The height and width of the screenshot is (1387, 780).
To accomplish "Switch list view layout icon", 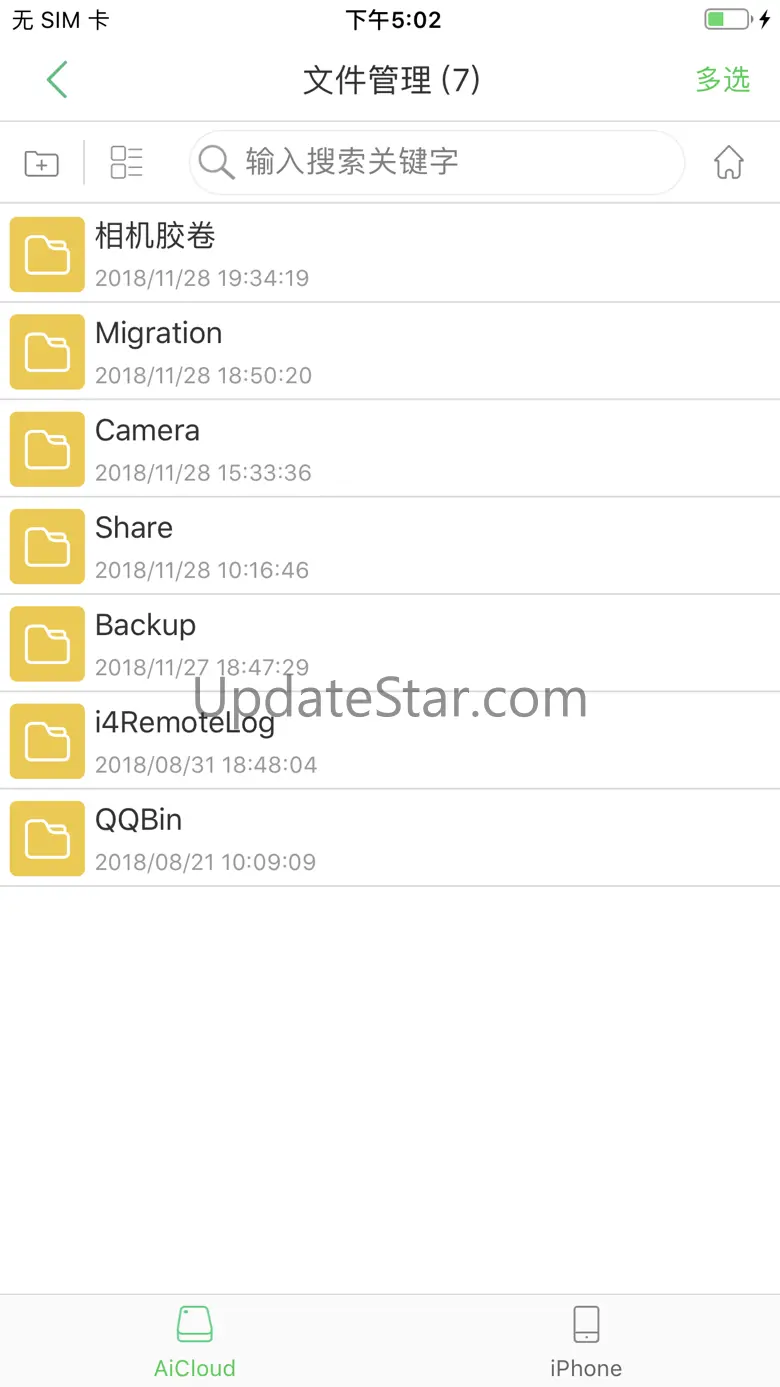I will pos(127,162).
